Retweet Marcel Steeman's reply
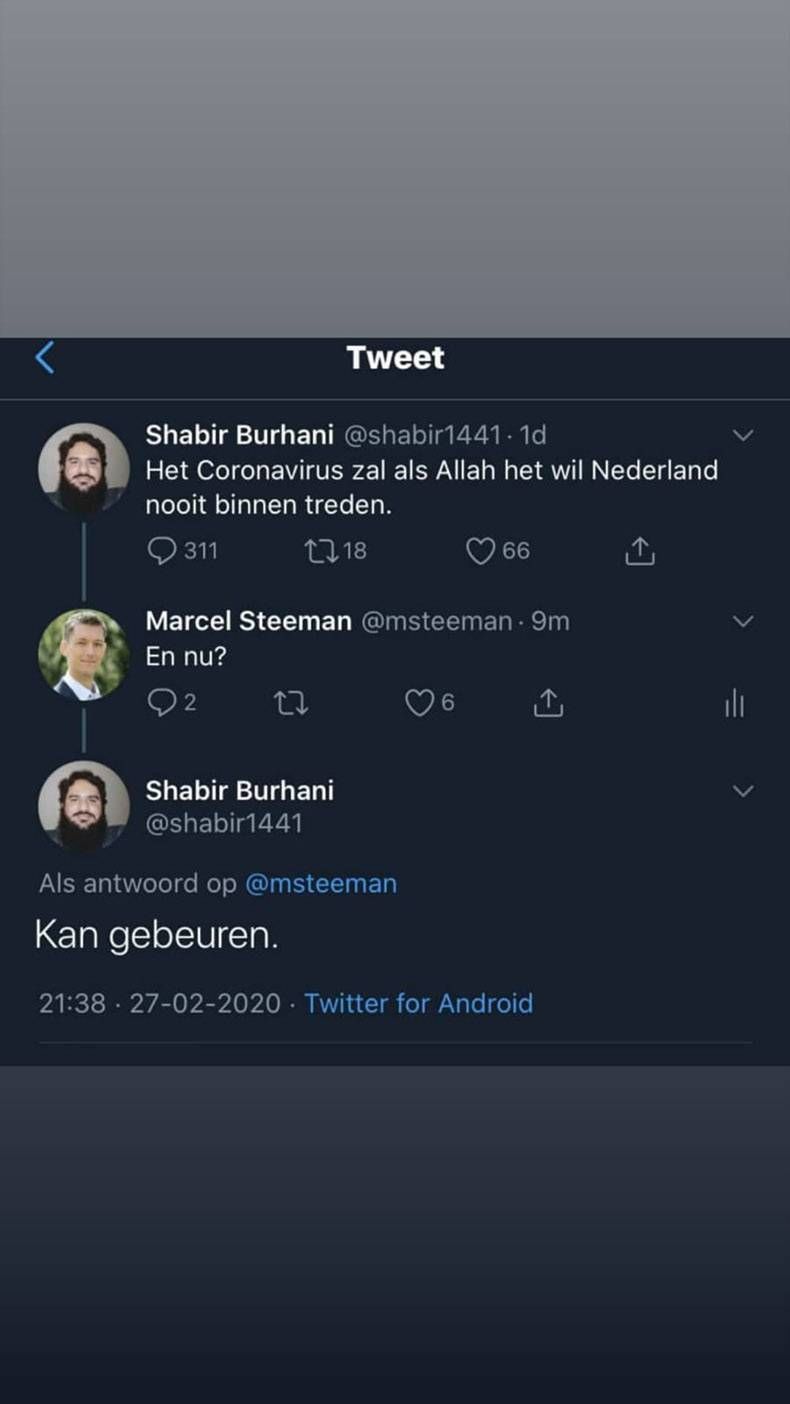The width and height of the screenshot is (790, 1404). (x=290, y=703)
